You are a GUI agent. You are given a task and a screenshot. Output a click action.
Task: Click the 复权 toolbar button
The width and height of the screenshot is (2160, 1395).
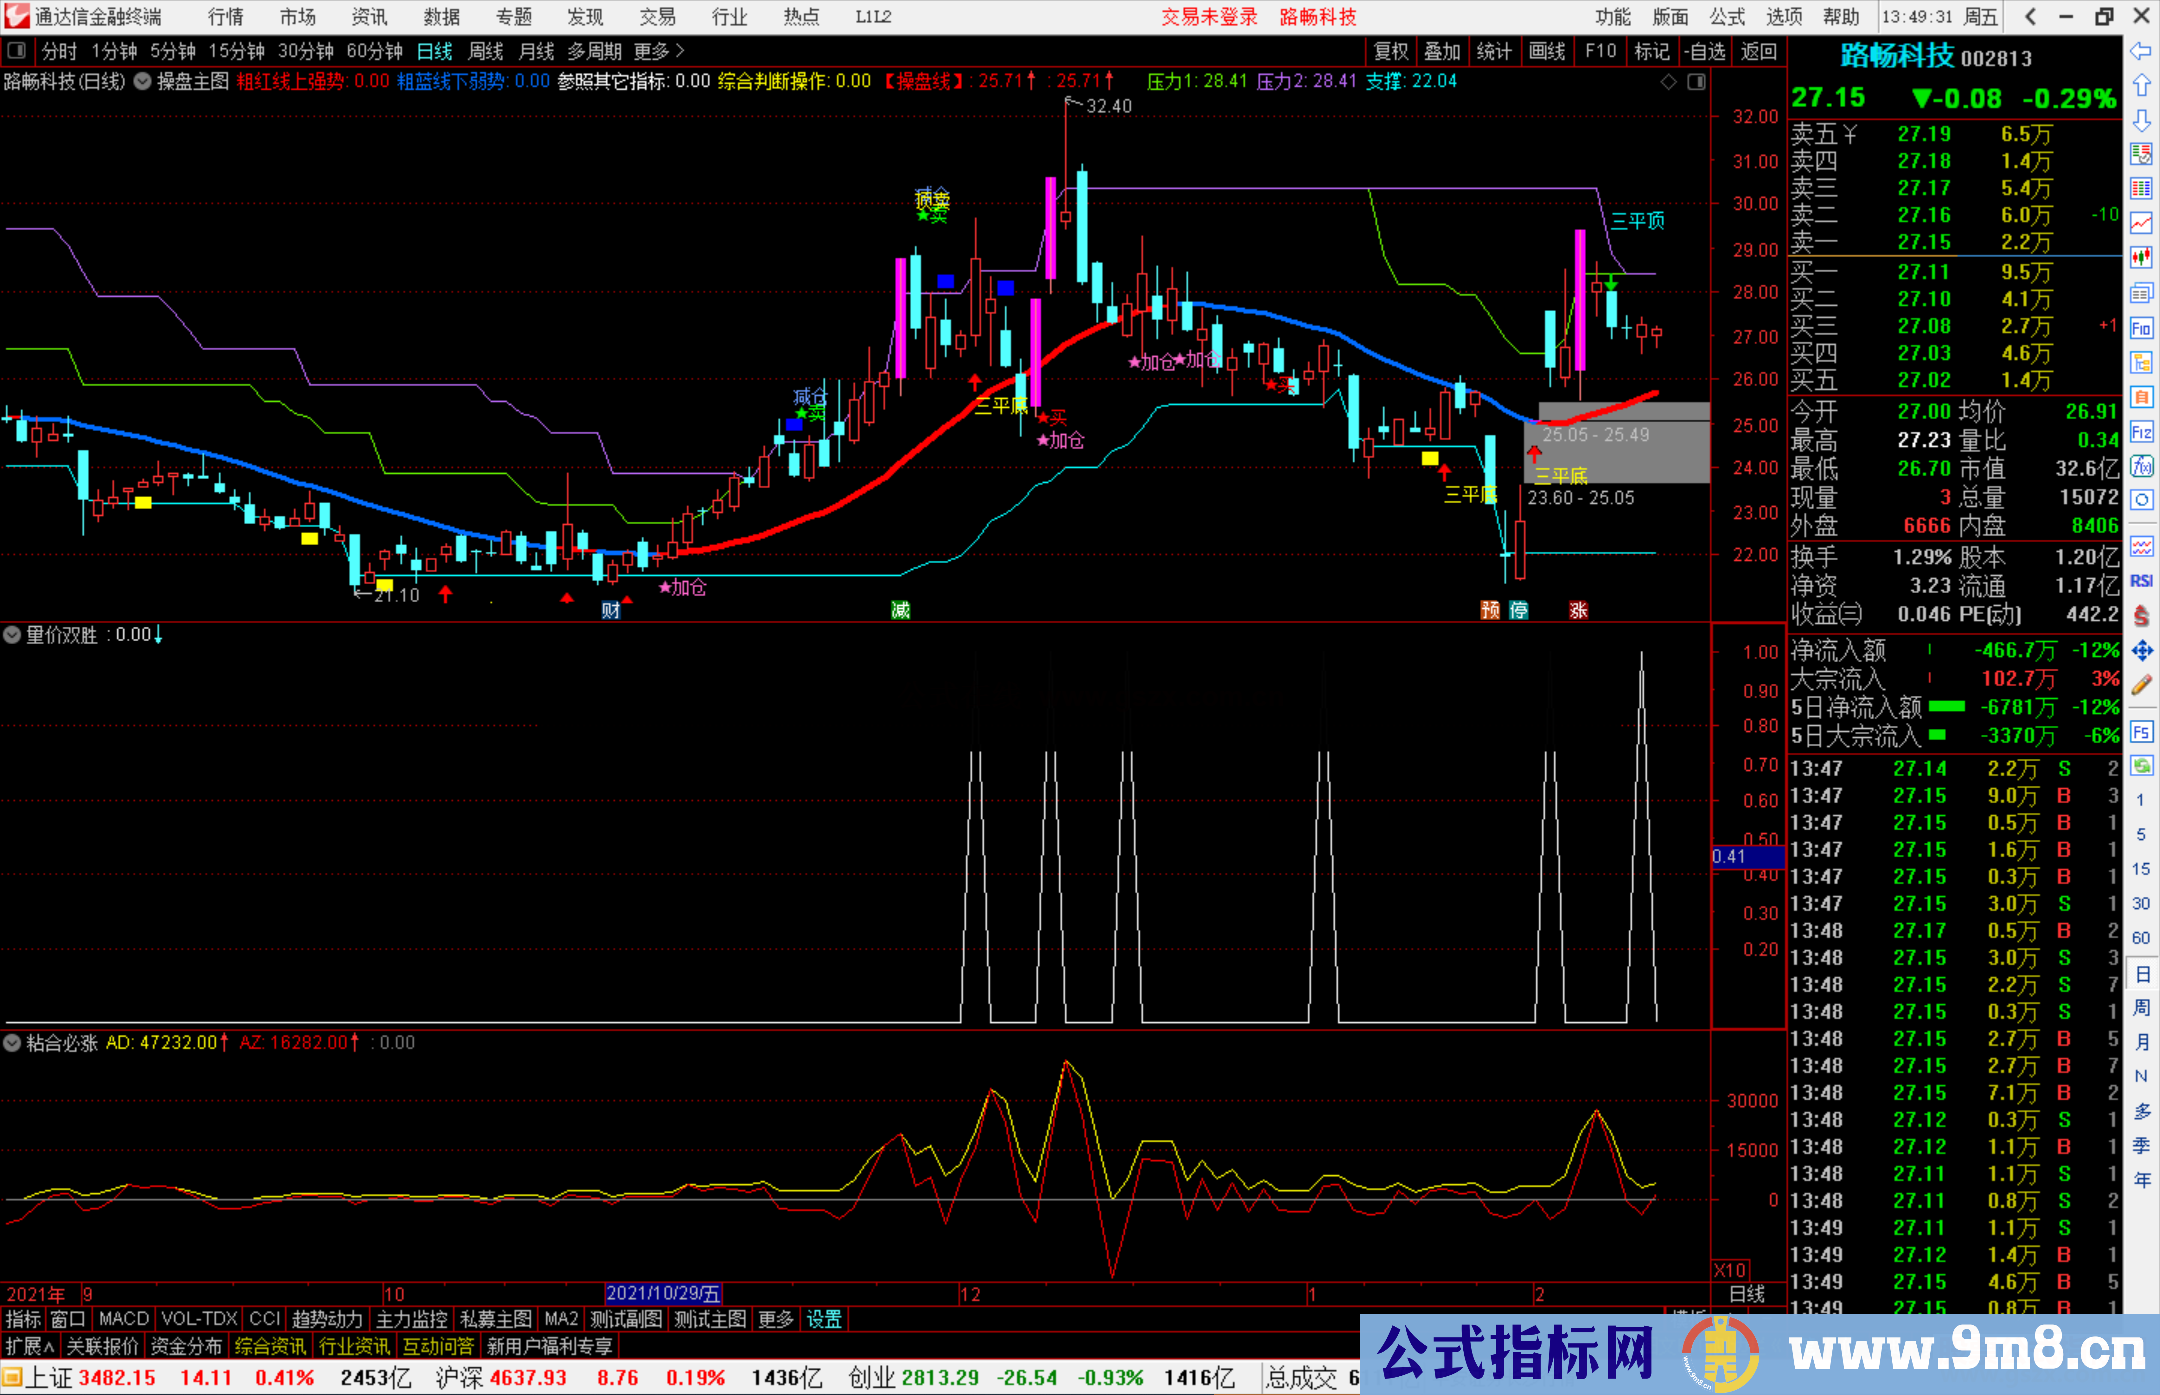(1391, 51)
